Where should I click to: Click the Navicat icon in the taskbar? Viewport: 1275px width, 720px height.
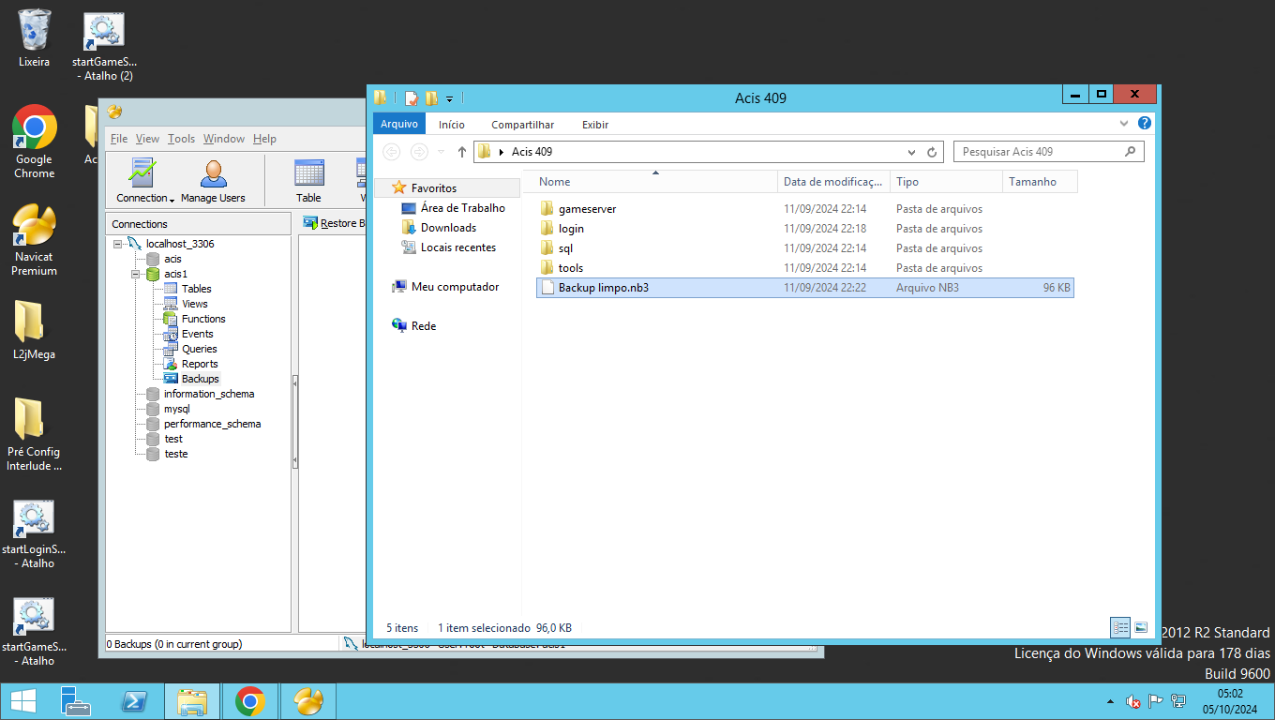[307, 702]
